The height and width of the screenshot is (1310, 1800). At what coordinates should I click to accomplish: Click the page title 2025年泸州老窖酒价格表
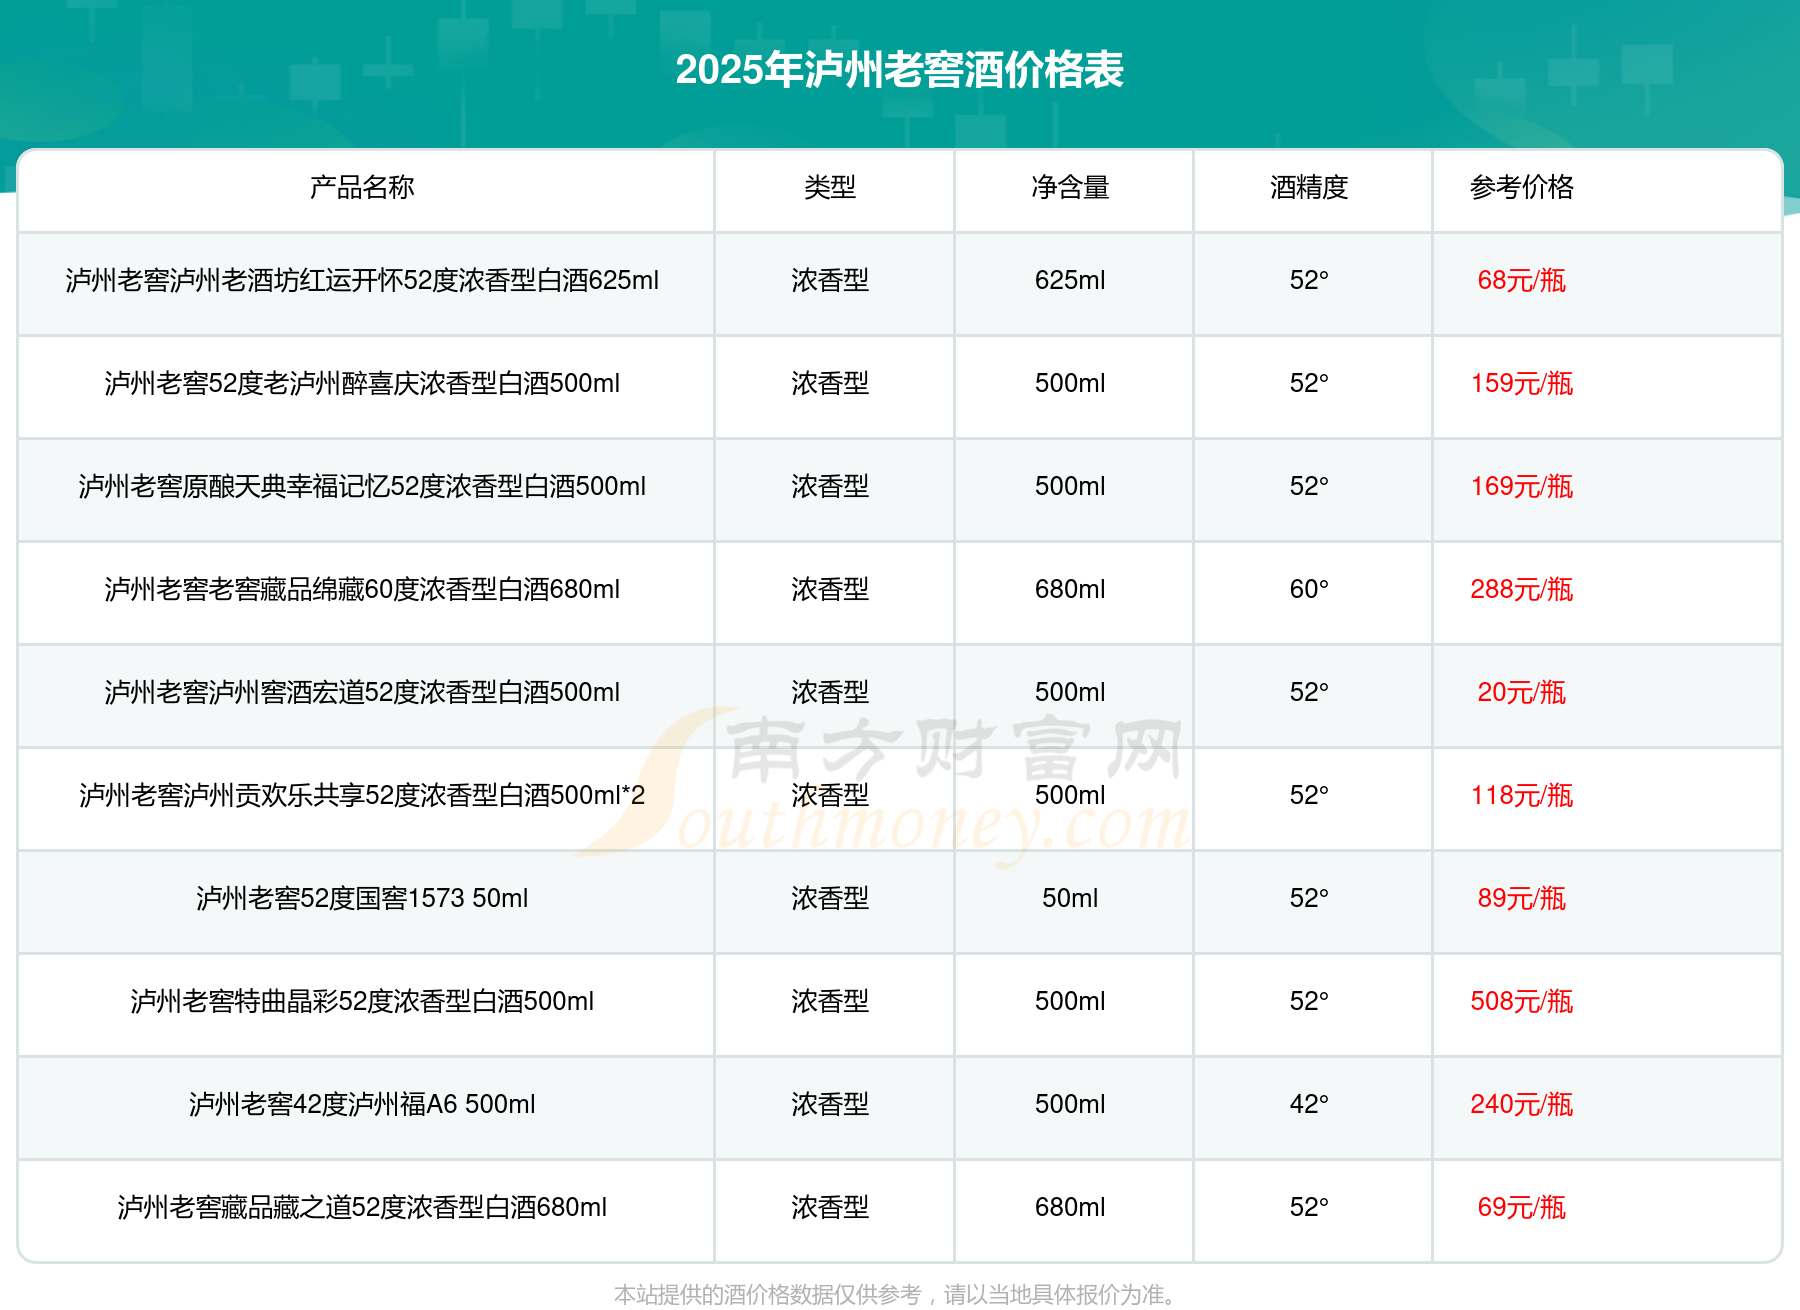pos(899,70)
